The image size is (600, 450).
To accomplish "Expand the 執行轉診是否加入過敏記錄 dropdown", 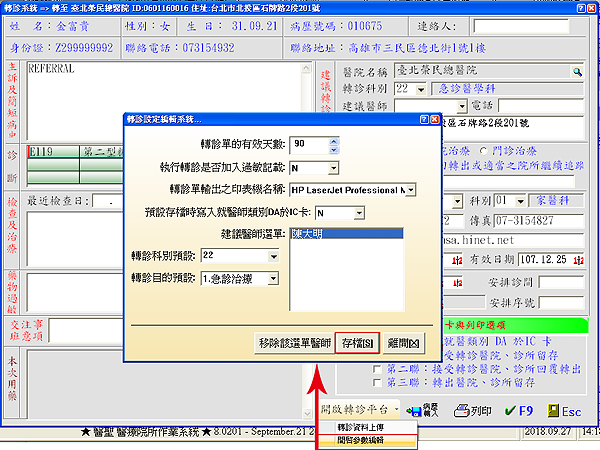I will (x=332, y=167).
